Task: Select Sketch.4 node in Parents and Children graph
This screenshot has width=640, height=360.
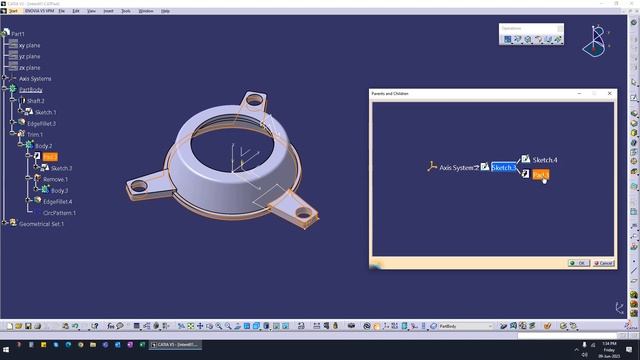Action: pyautogui.click(x=544, y=160)
